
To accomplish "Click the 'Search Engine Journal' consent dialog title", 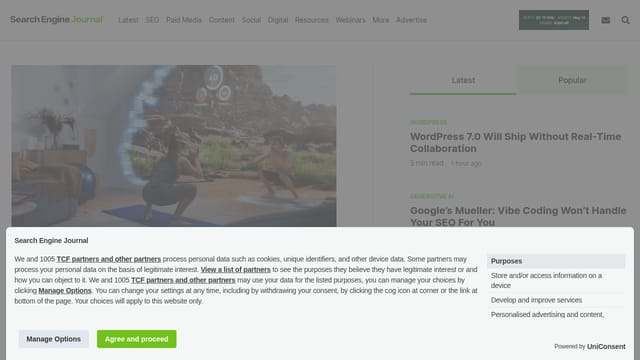I will (51, 240).
